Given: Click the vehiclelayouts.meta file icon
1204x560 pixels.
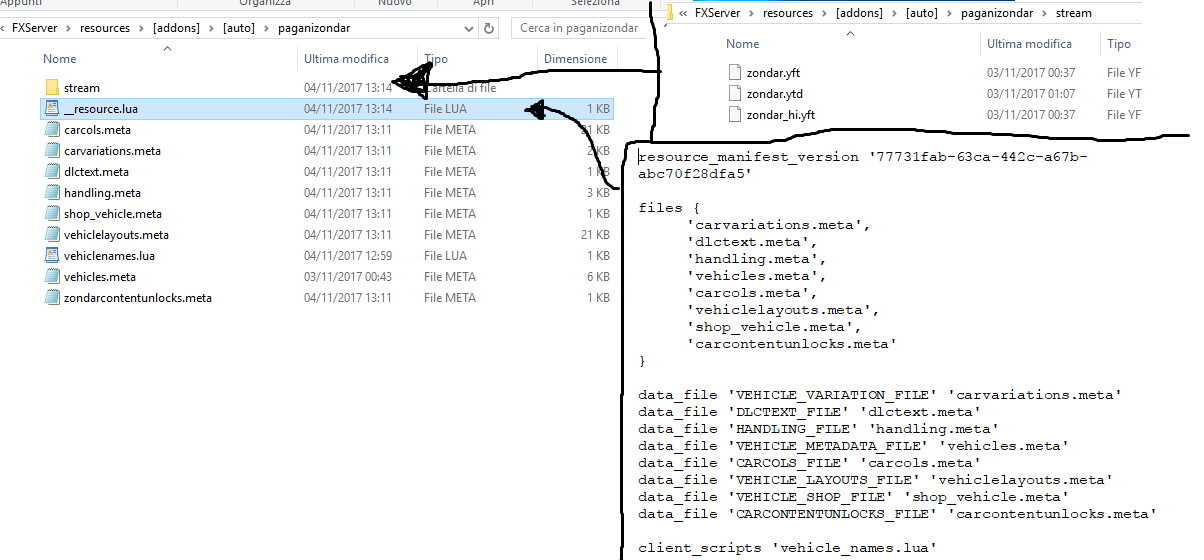Looking at the screenshot, I should (x=52, y=235).
